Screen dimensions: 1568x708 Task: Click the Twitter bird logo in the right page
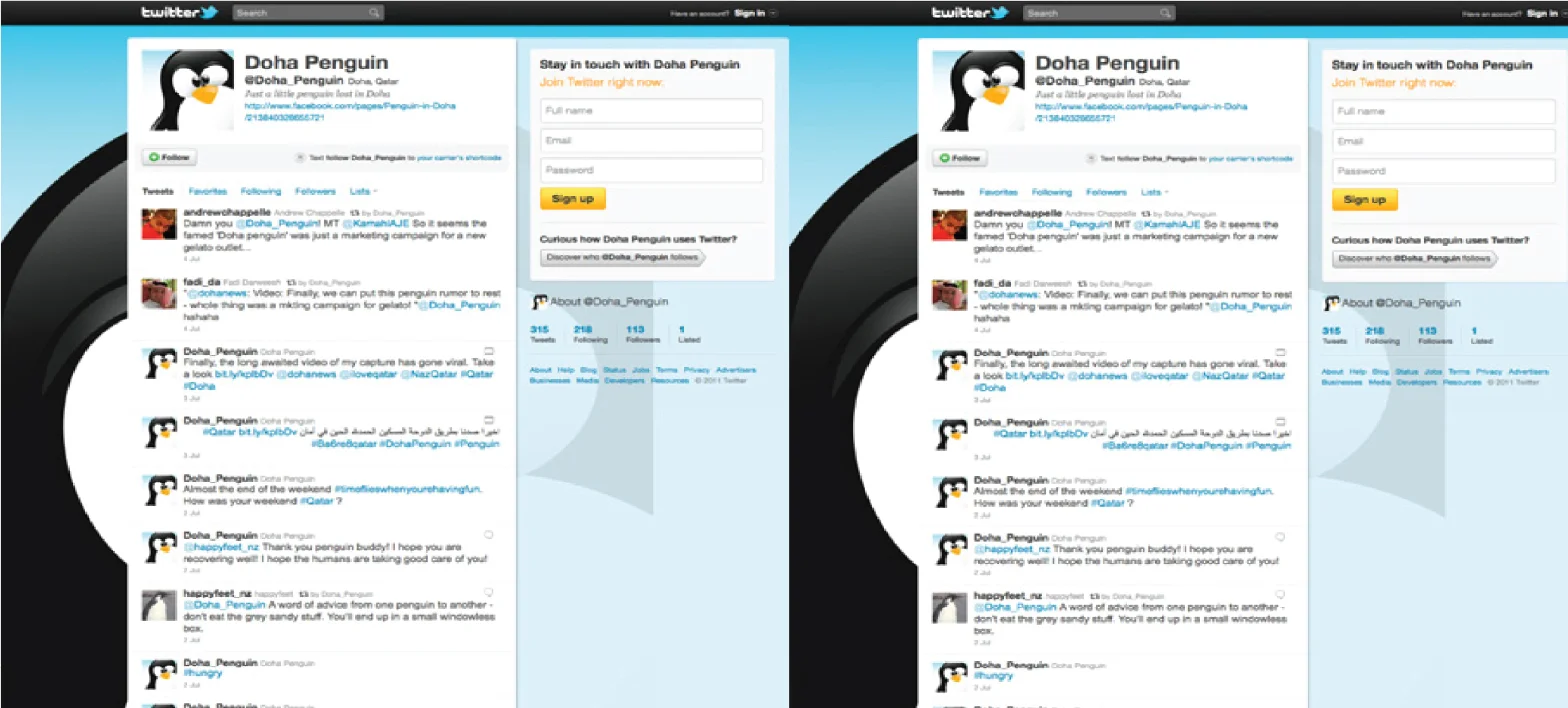pos(1000,13)
